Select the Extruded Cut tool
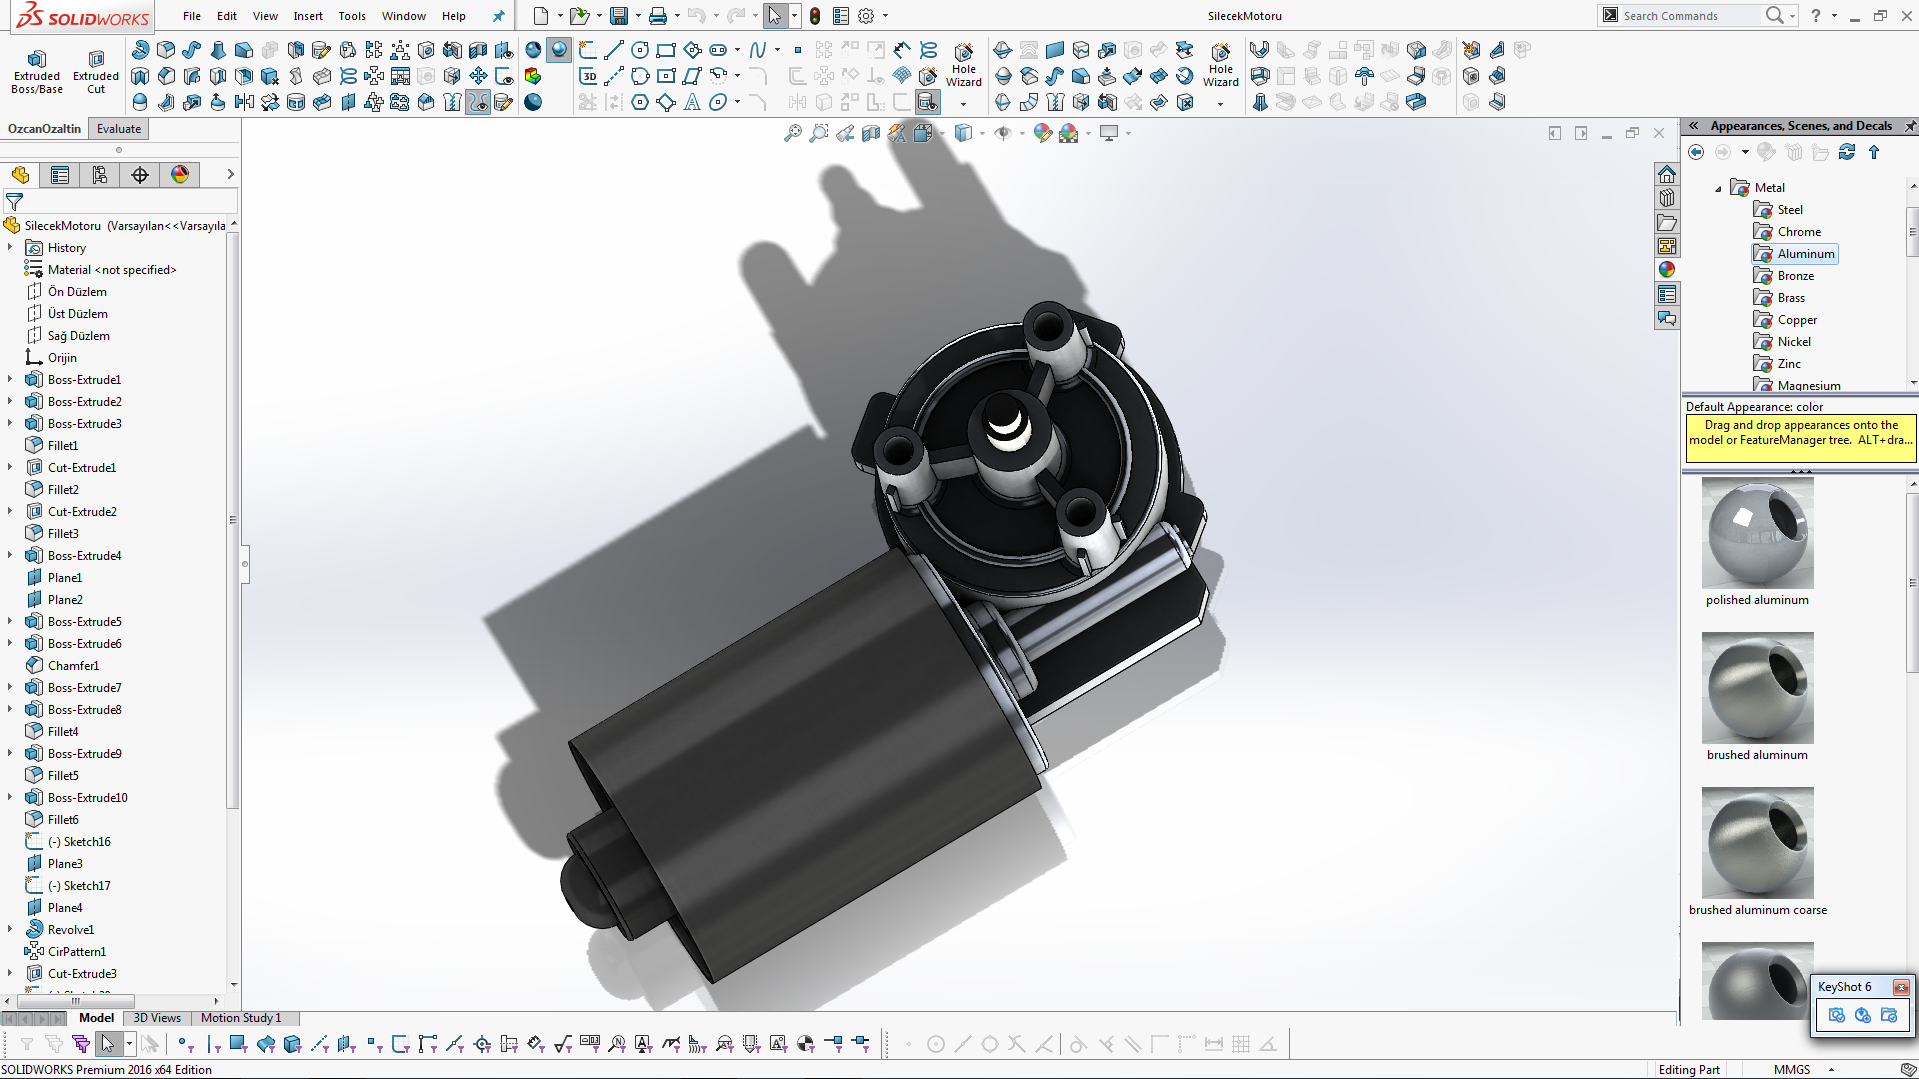1919x1079 pixels. pyautogui.click(x=96, y=70)
